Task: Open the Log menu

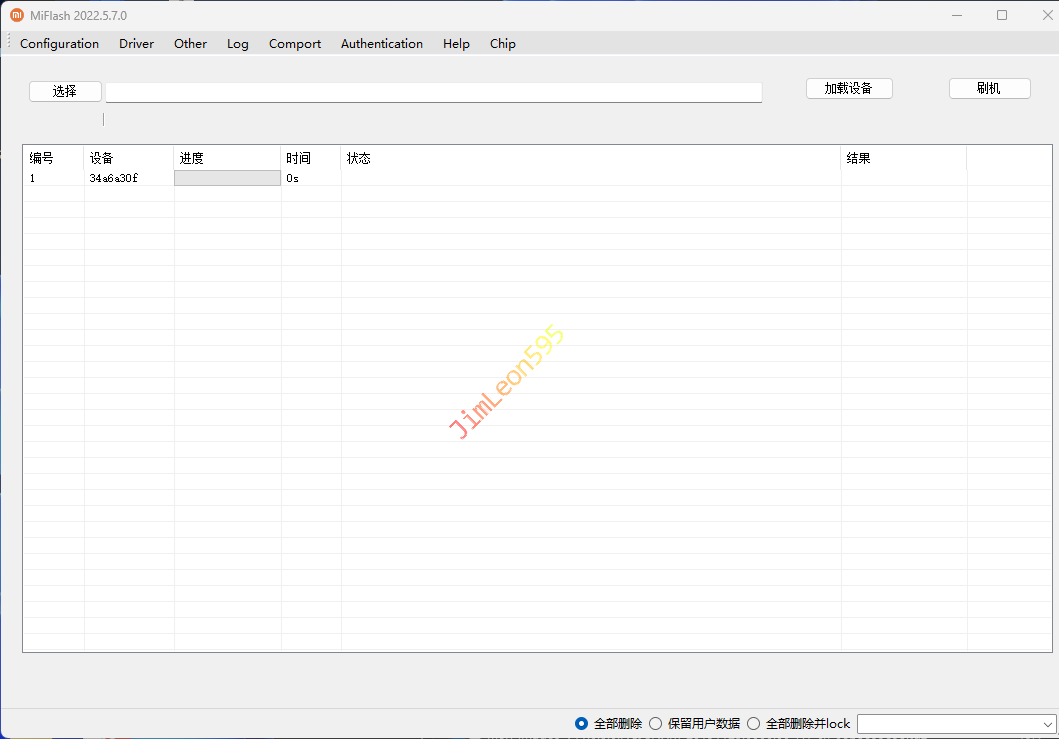Action: 237,43
